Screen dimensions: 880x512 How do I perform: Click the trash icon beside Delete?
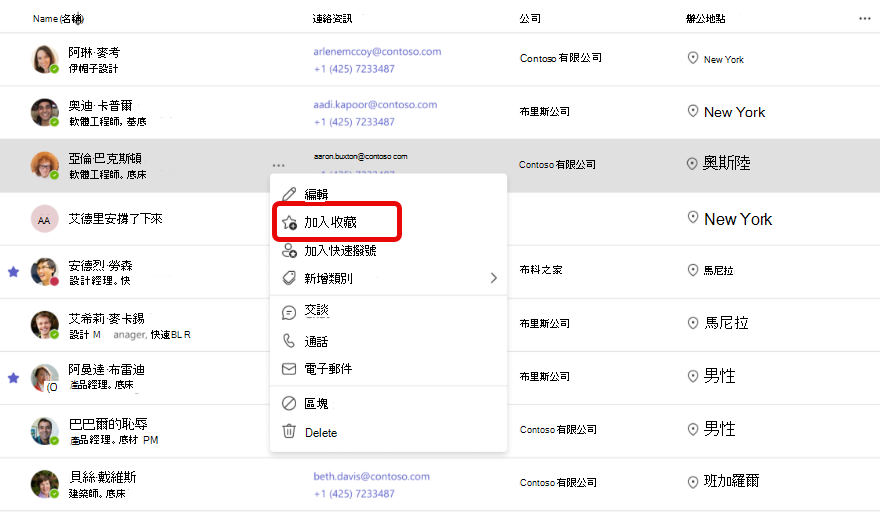point(289,431)
